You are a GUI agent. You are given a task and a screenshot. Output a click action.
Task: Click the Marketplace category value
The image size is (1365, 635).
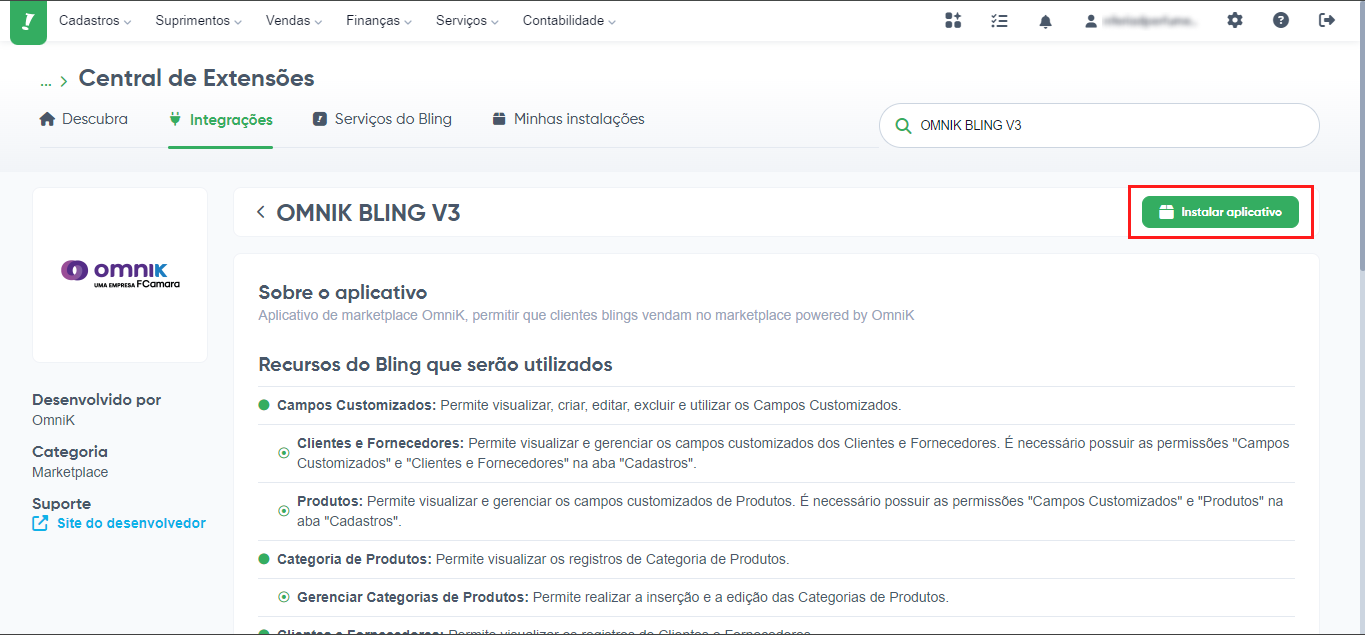(x=70, y=472)
